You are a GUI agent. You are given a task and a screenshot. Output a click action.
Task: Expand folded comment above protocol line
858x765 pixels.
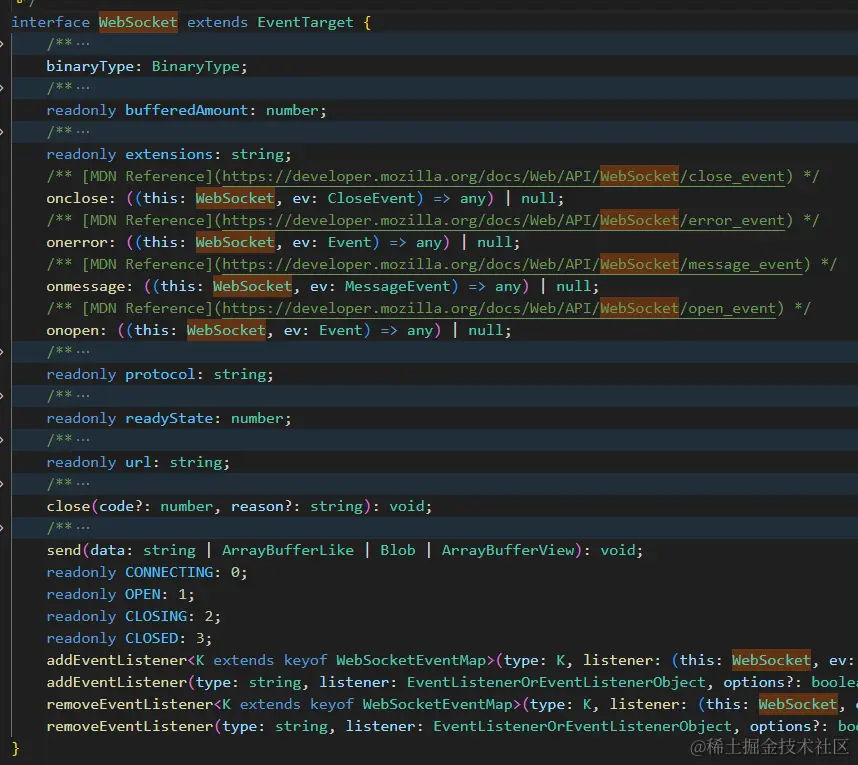[x=2, y=352]
